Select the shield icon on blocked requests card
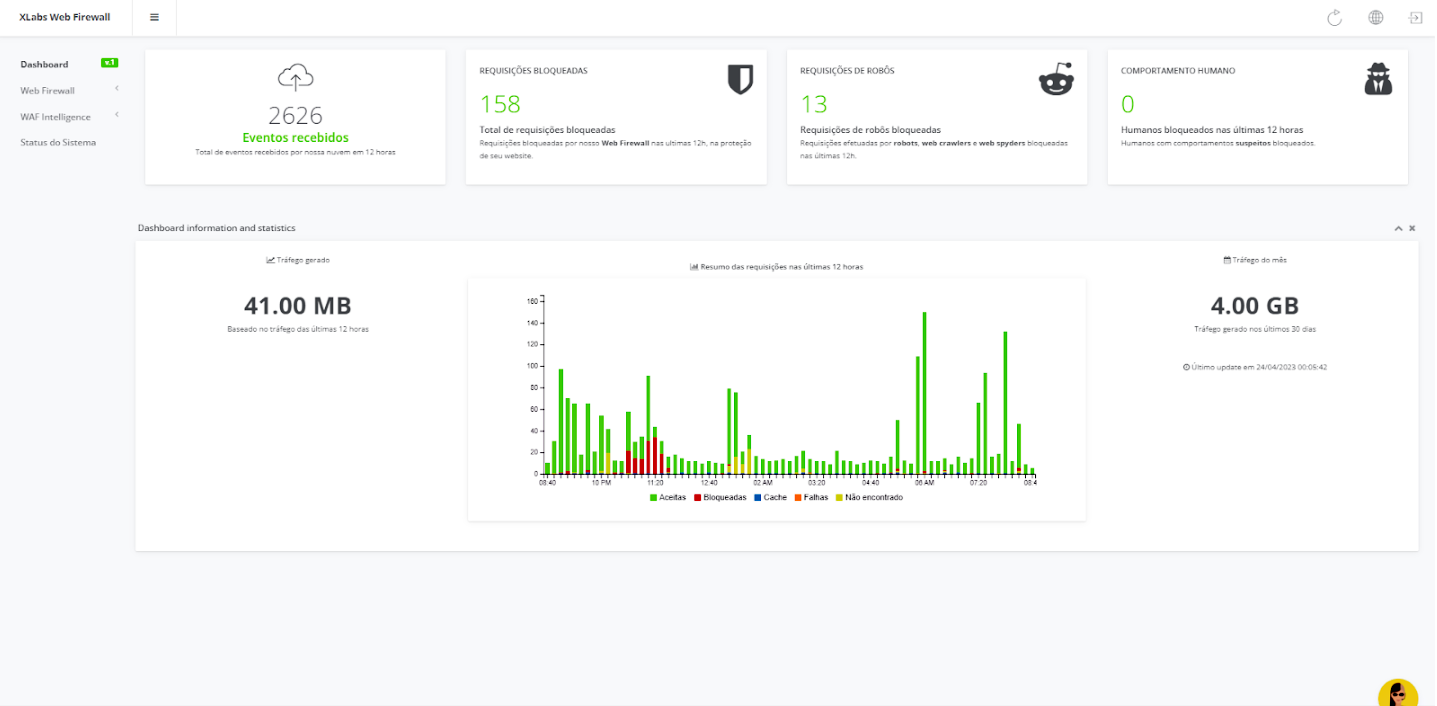 click(740, 77)
